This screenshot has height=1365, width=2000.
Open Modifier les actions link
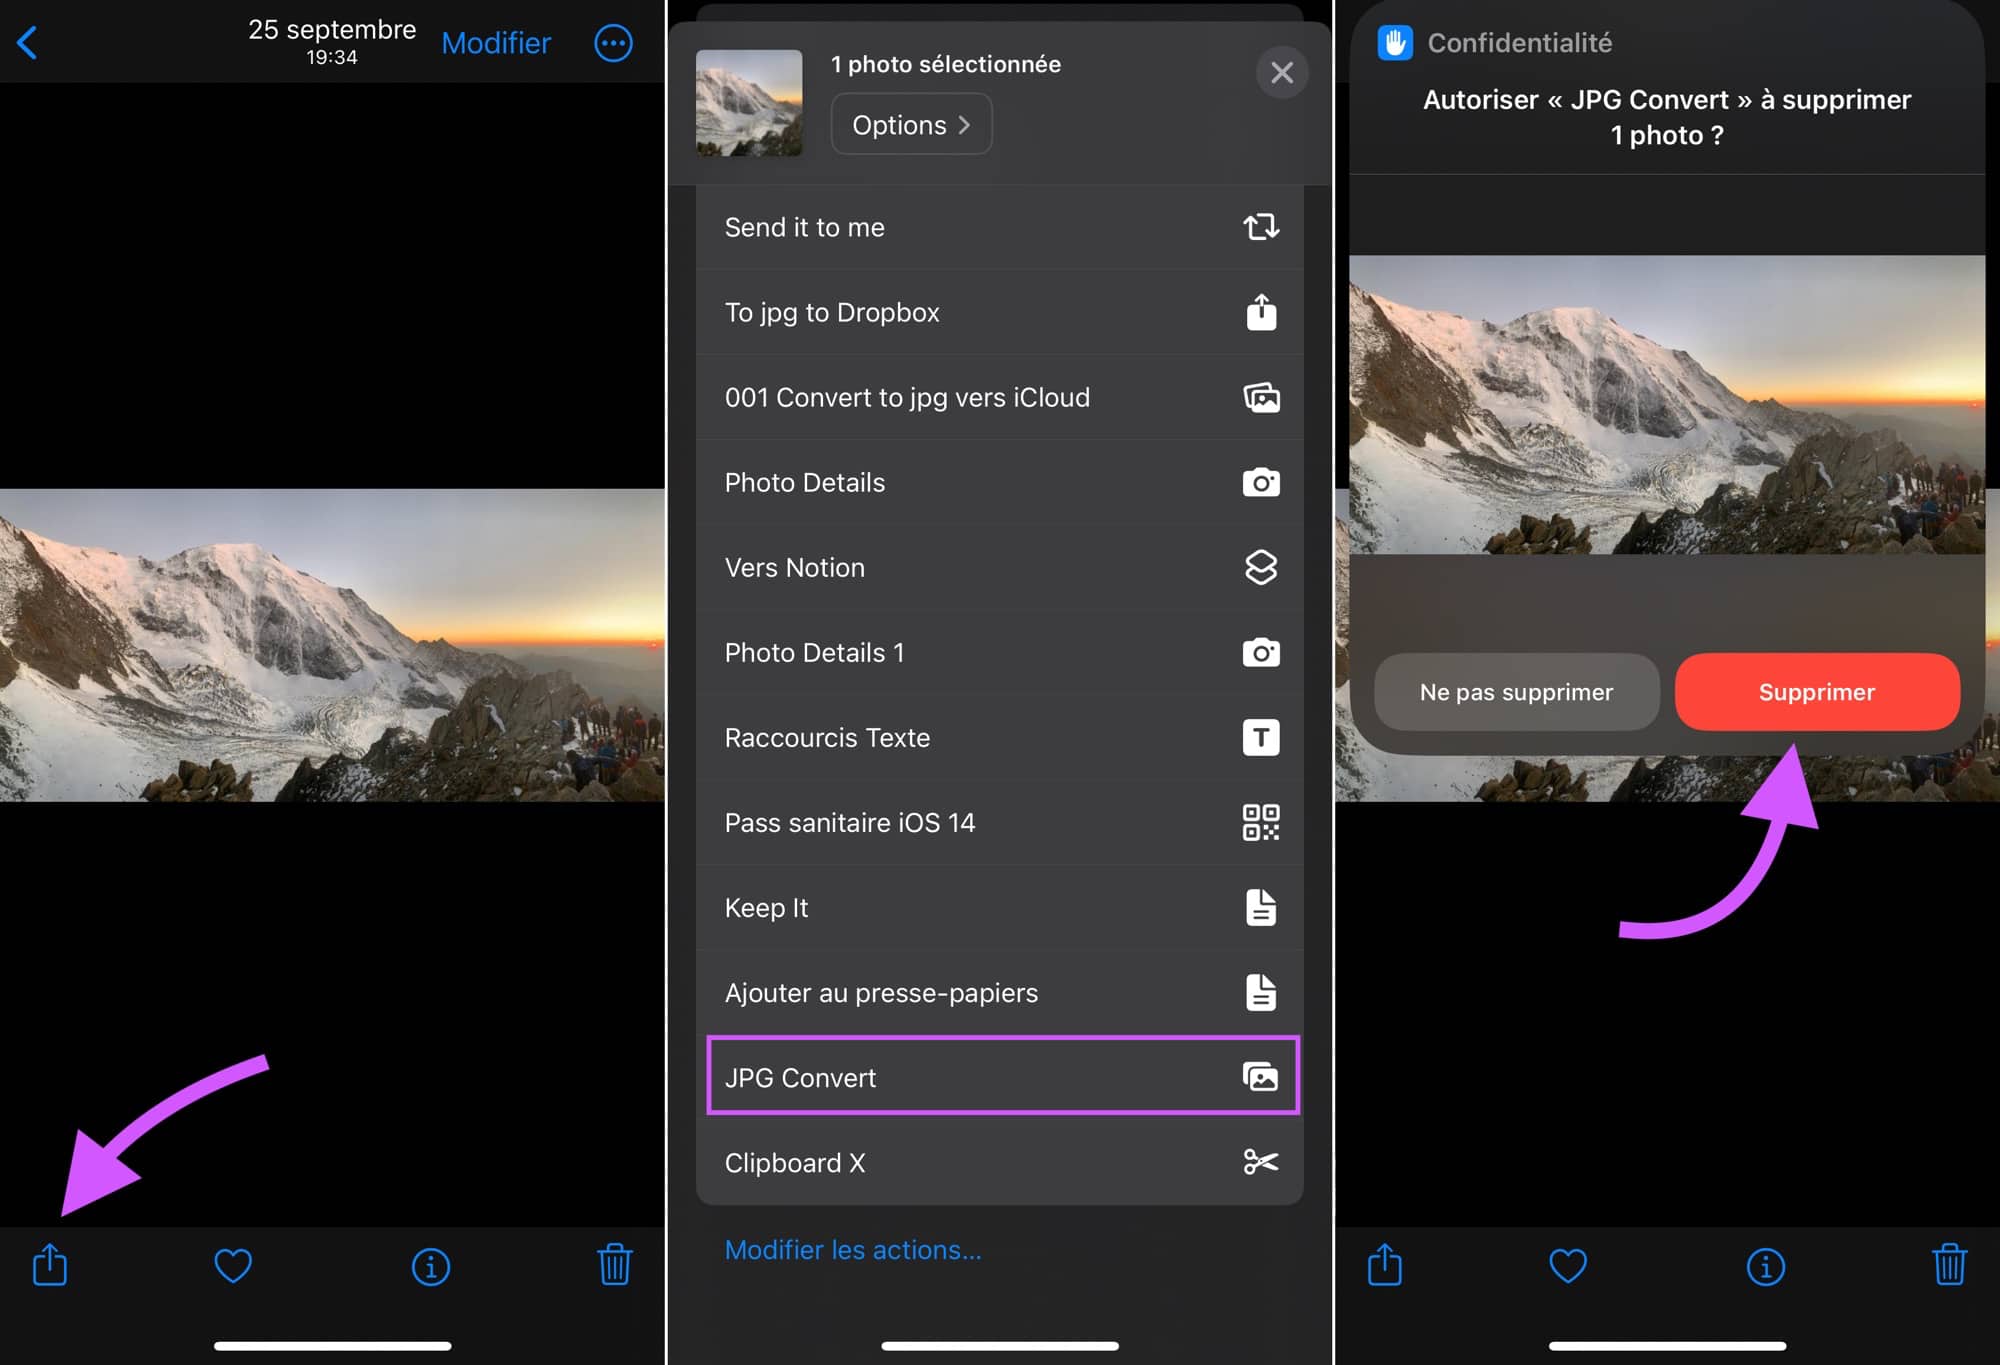tap(853, 1250)
